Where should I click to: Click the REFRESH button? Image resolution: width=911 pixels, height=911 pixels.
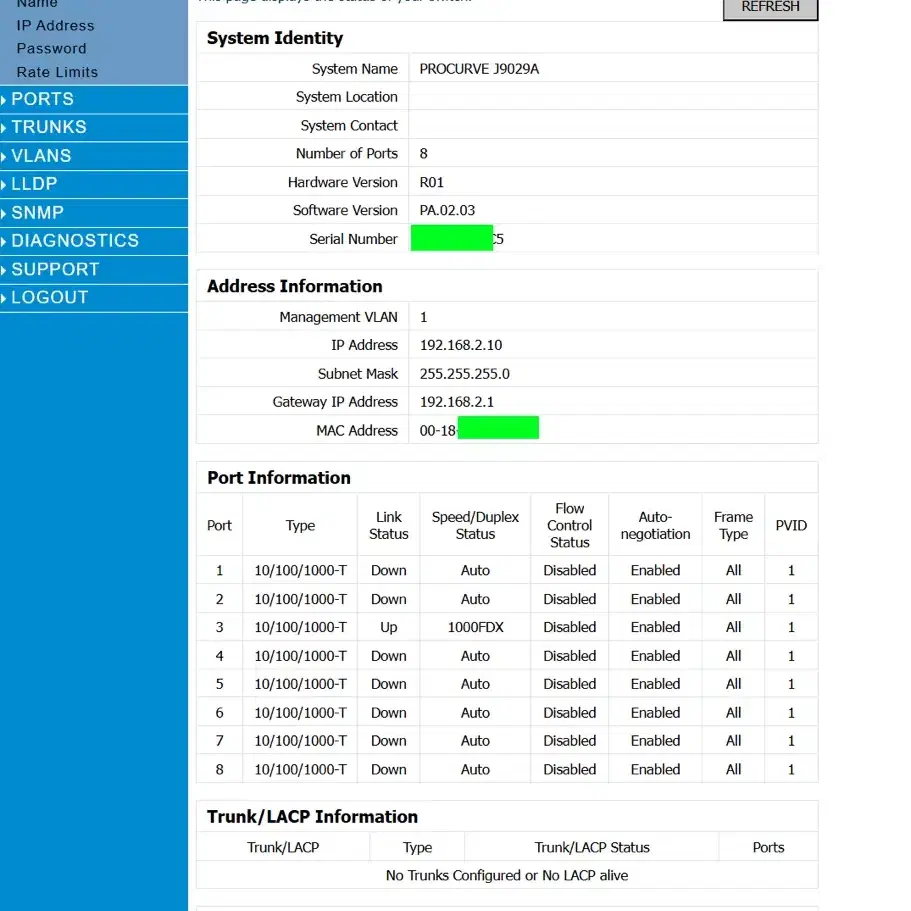[770, 8]
